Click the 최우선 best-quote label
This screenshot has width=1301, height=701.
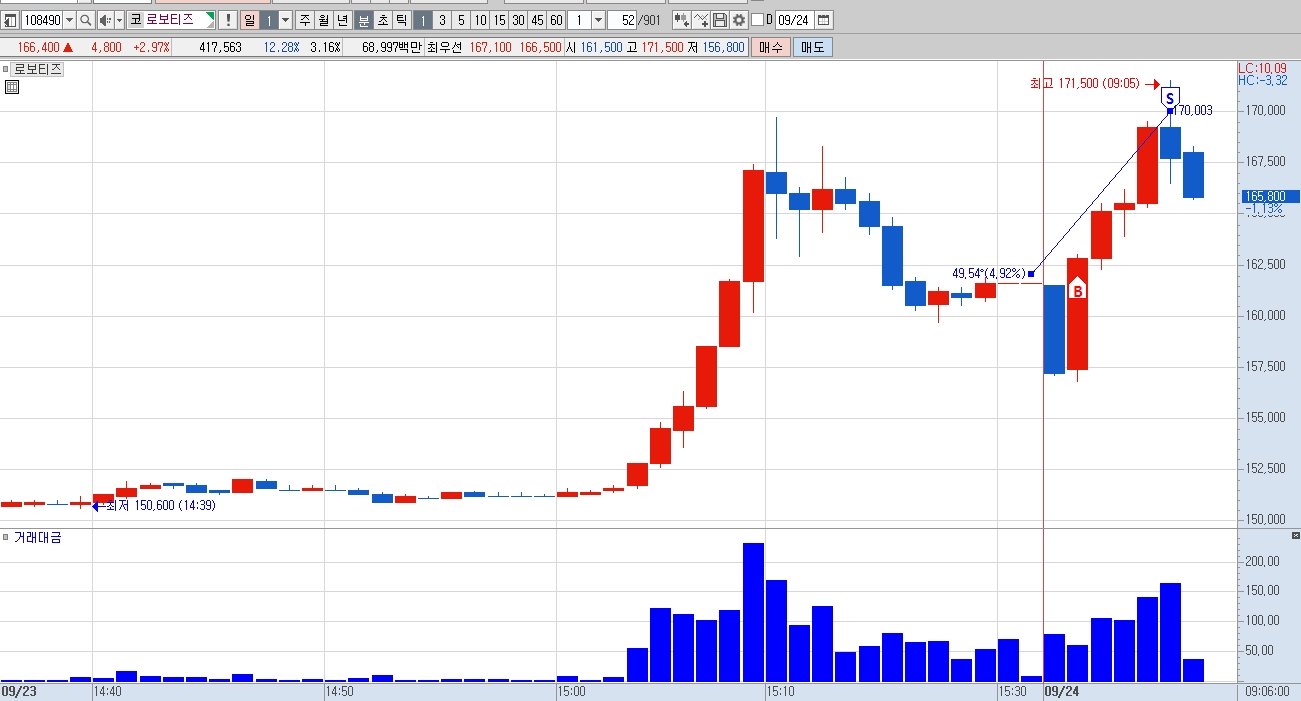click(445, 47)
